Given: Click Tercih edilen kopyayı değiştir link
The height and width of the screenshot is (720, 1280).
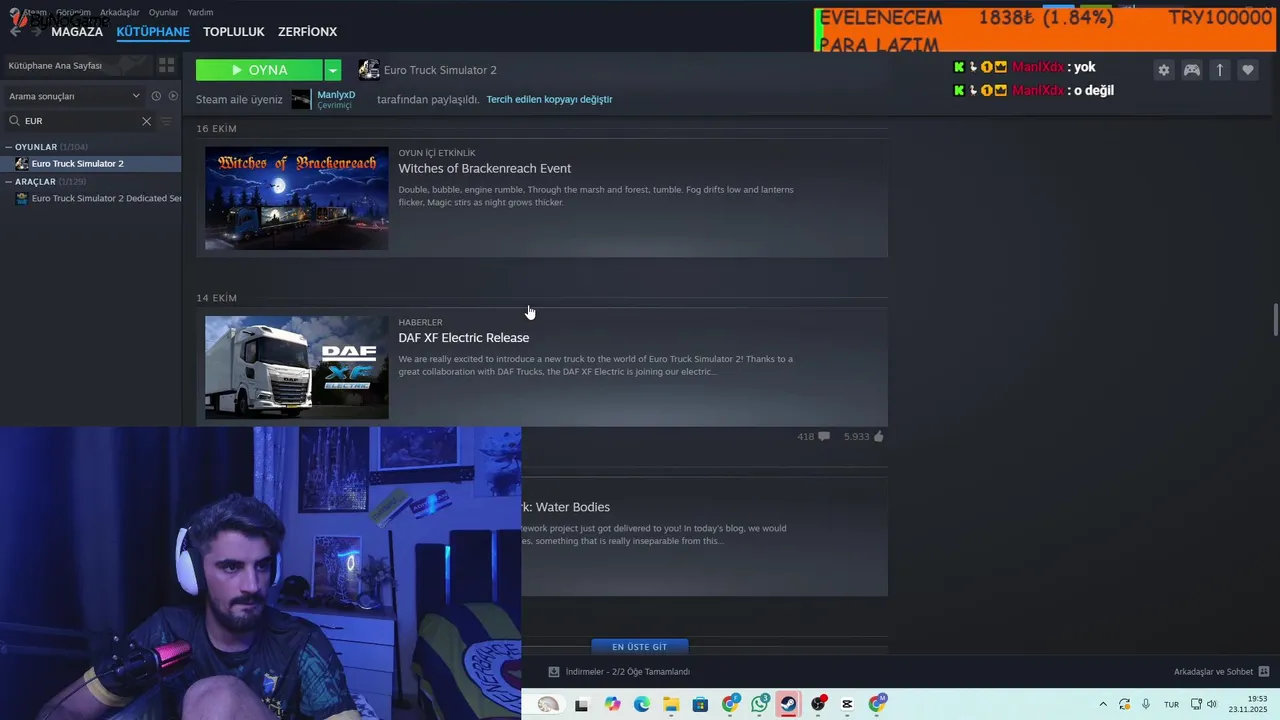Looking at the screenshot, I should click(x=549, y=99).
